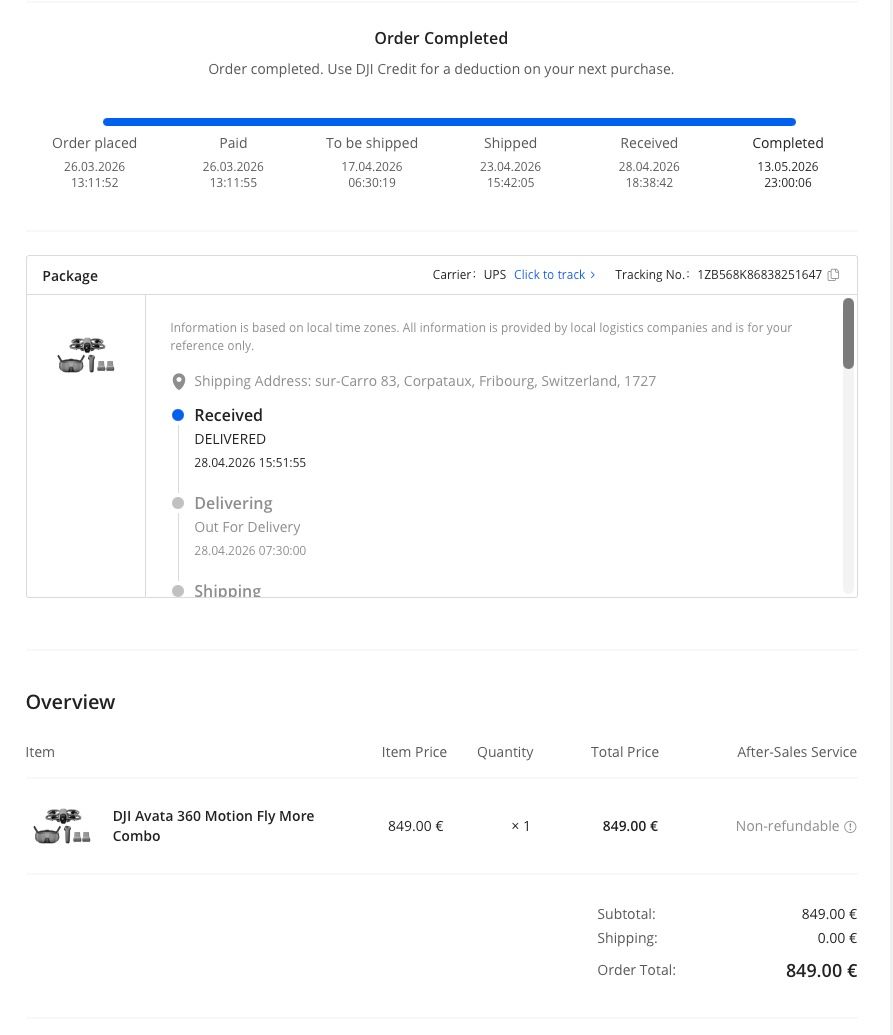Click the Order Total 849.00 € amount
This screenshot has height=1035, width=893.
(821, 970)
